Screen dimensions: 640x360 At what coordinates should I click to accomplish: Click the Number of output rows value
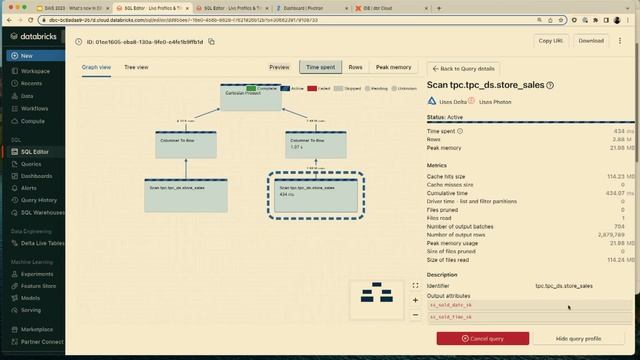tap(611, 235)
